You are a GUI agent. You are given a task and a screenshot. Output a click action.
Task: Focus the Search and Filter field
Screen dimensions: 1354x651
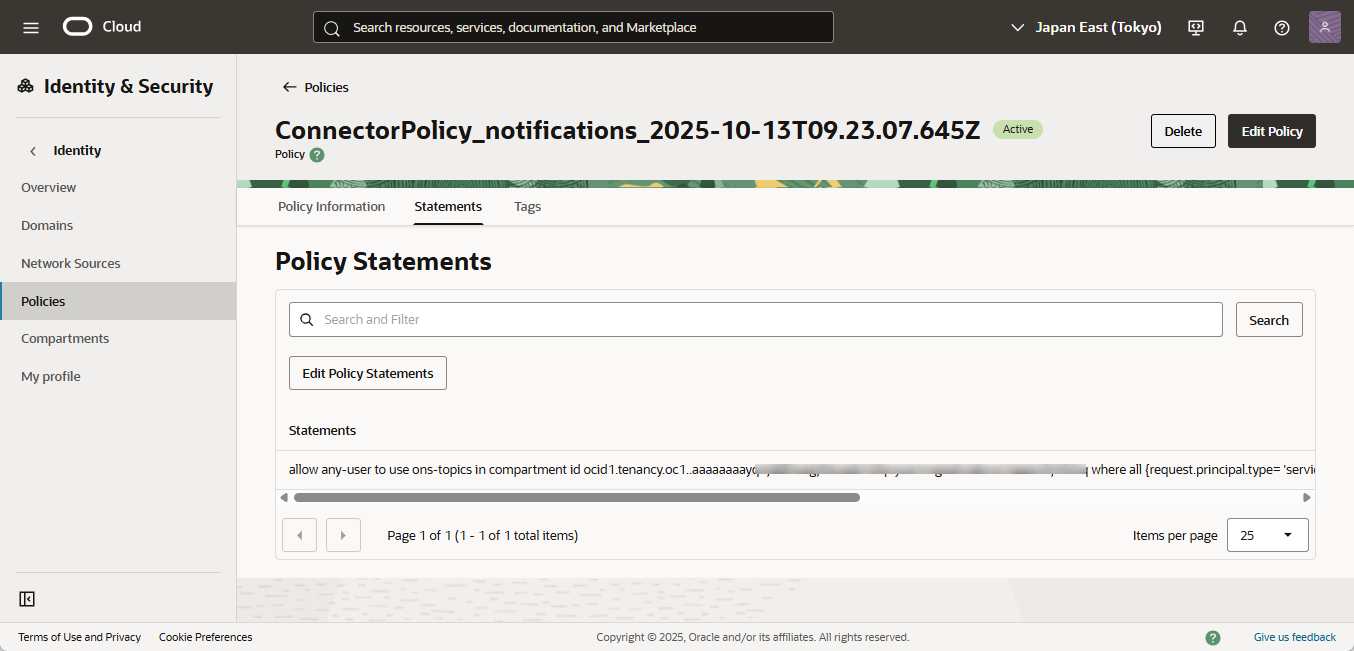tap(755, 320)
